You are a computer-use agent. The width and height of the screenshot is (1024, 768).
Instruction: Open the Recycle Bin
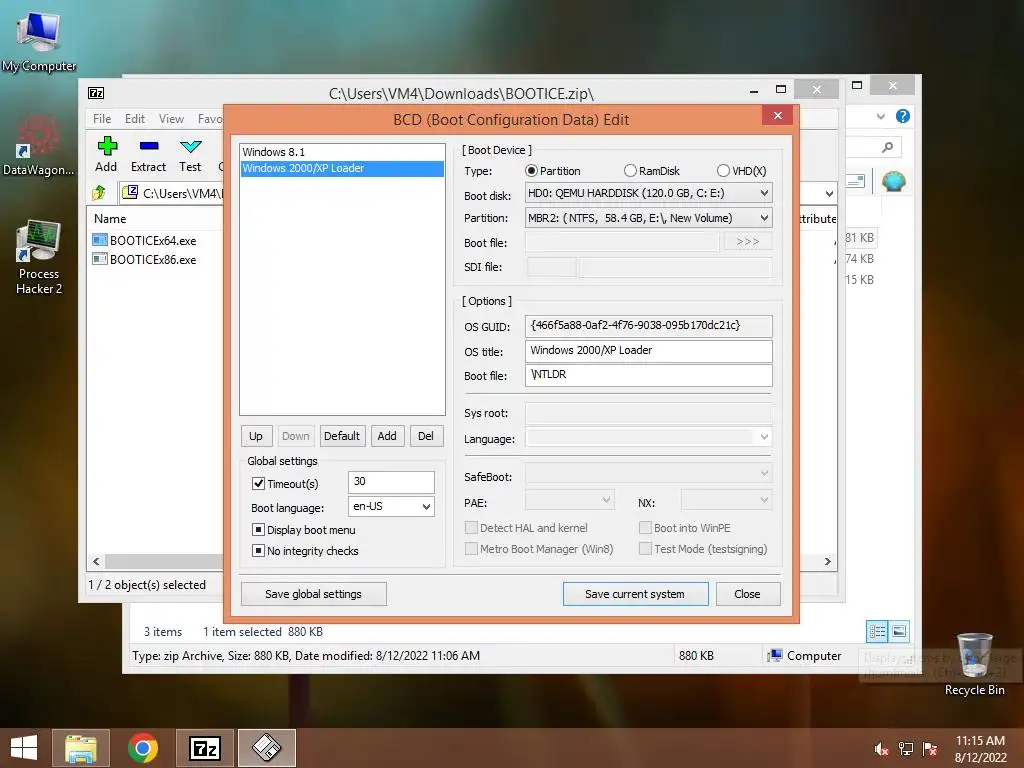(x=974, y=664)
